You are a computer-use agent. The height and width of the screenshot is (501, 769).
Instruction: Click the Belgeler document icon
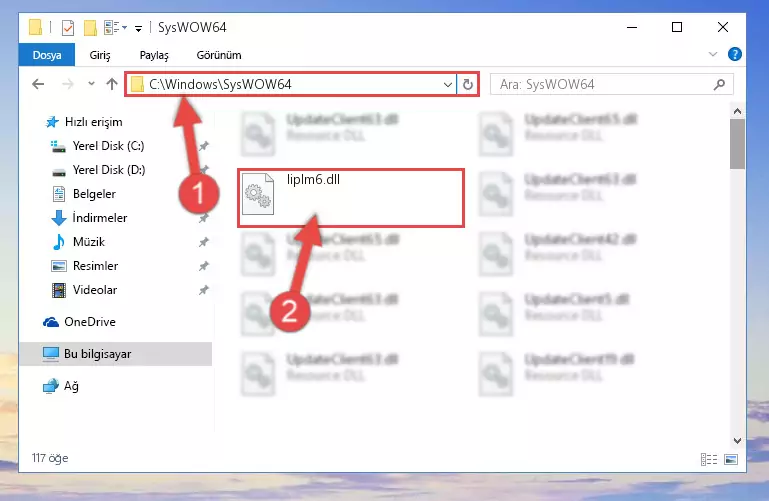pyautogui.click(x=59, y=194)
